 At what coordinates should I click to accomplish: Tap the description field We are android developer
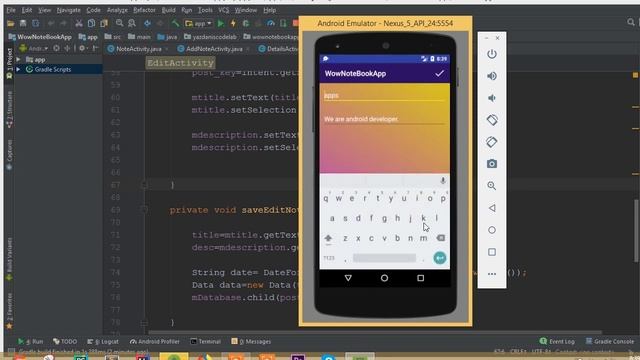click(x=384, y=119)
